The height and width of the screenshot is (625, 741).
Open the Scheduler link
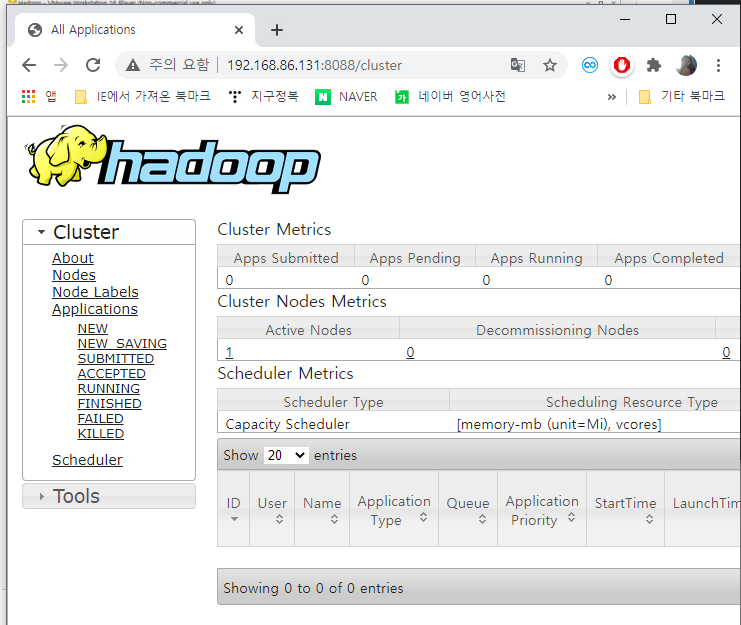(87, 460)
